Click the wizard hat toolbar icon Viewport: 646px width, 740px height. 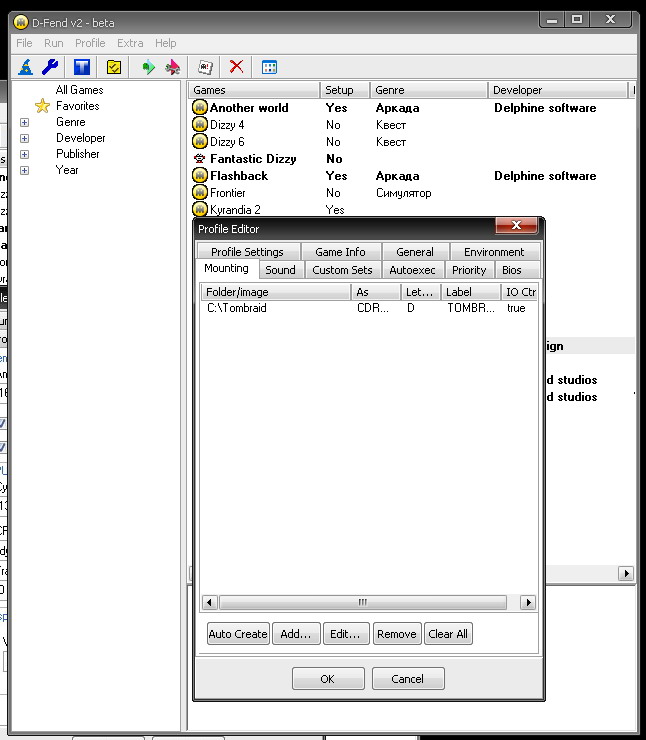coord(26,67)
